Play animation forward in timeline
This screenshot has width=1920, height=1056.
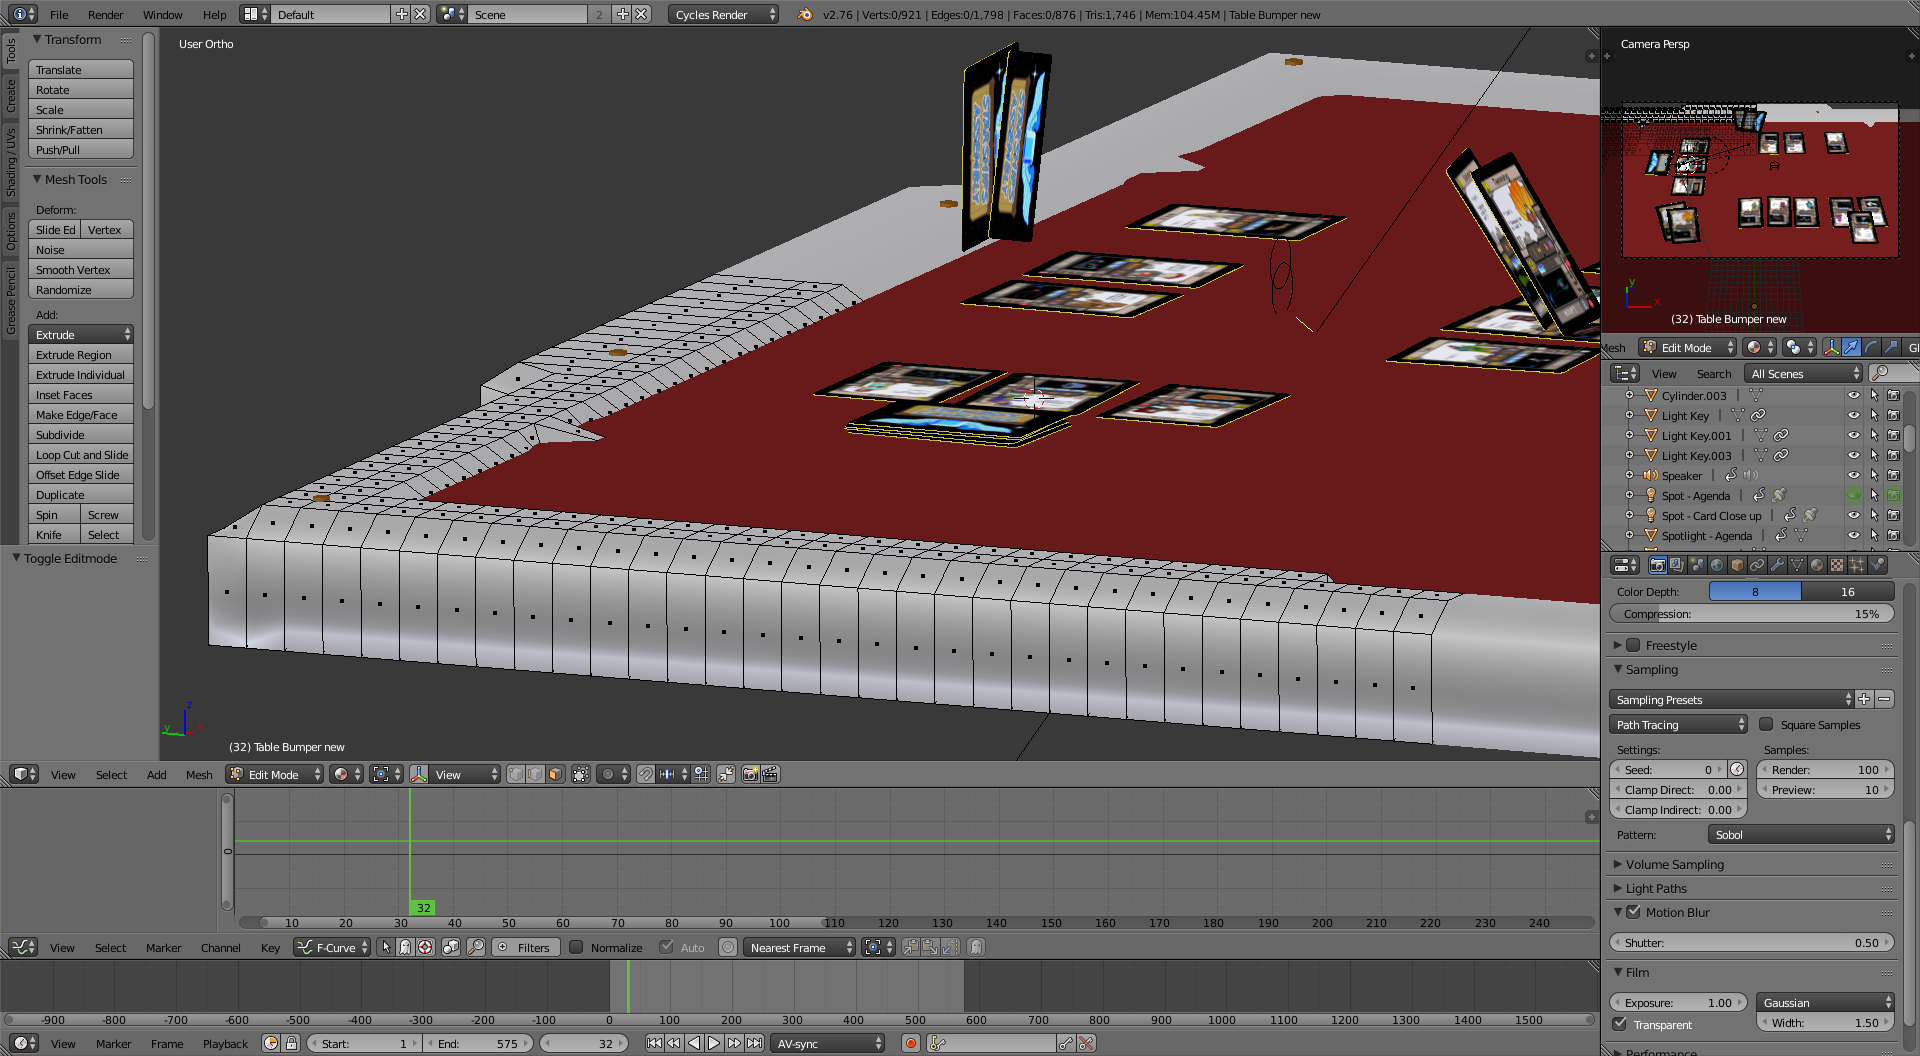click(714, 1043)
